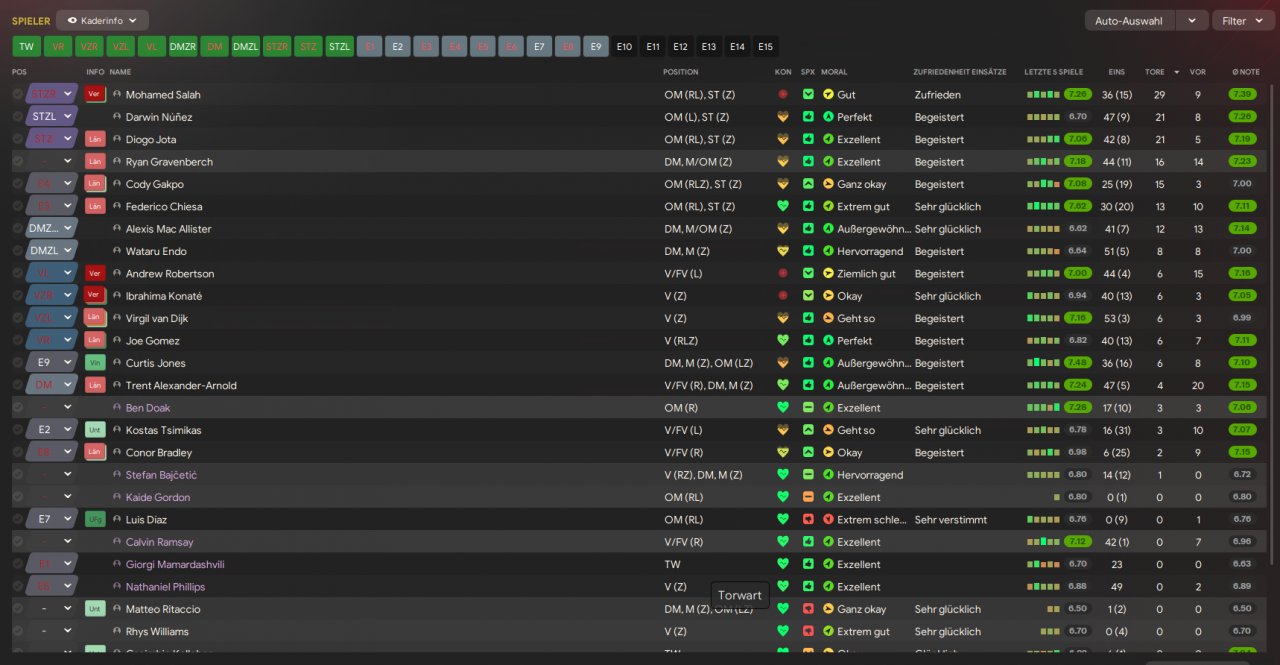Select the TW position slot
Viewport: 1280px width, 665px height.
27,46
